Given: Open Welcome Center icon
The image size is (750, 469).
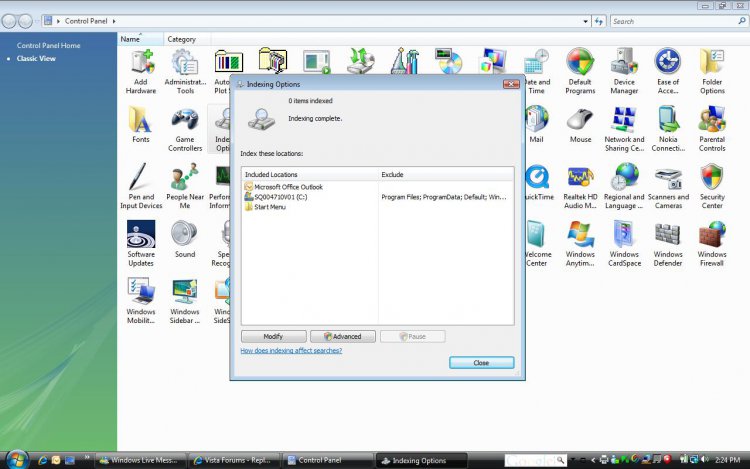Looking at the screenshot, I should pos(538,244).
